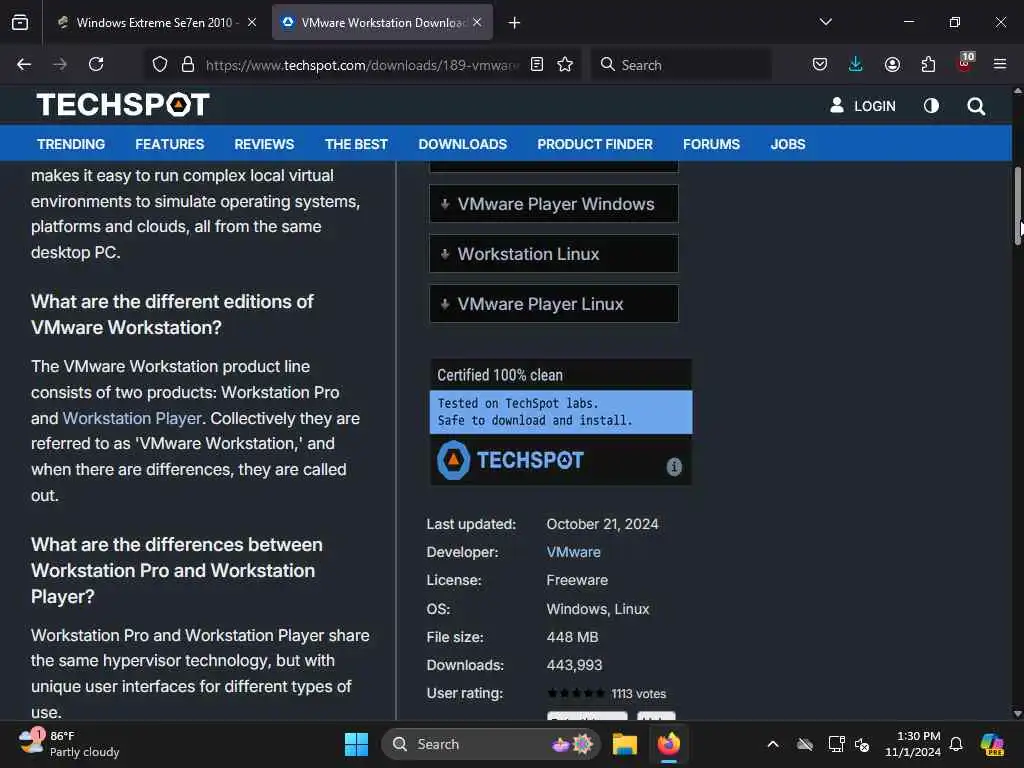Toggle TechSpot dark/light theme
Image resolution: width=1024 pixels, height=768 pixels.
pyautogui.click(x=931, y=106)
